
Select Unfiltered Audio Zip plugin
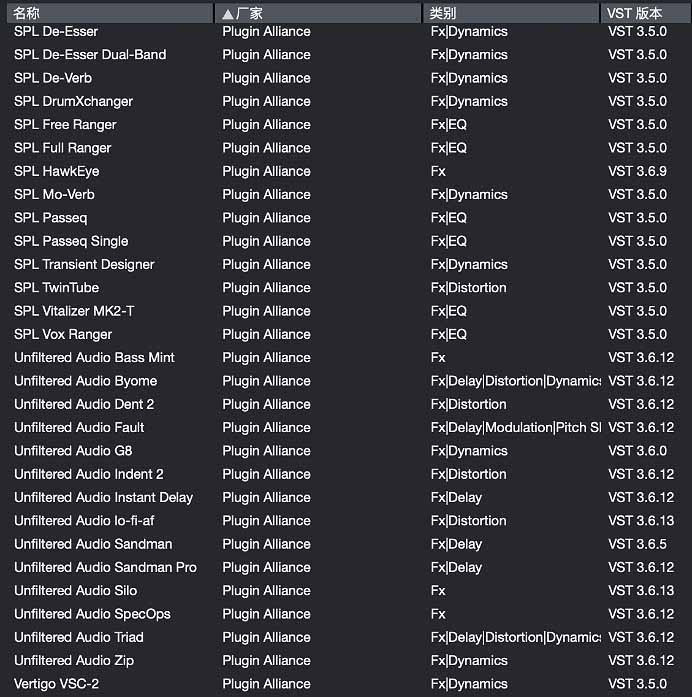coord(346,661)
